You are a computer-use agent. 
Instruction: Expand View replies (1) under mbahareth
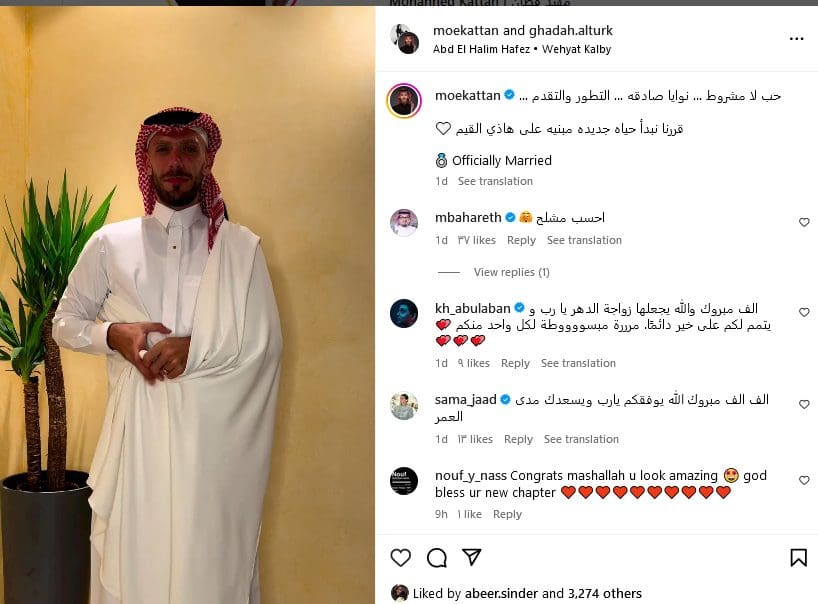click(511, 272)
